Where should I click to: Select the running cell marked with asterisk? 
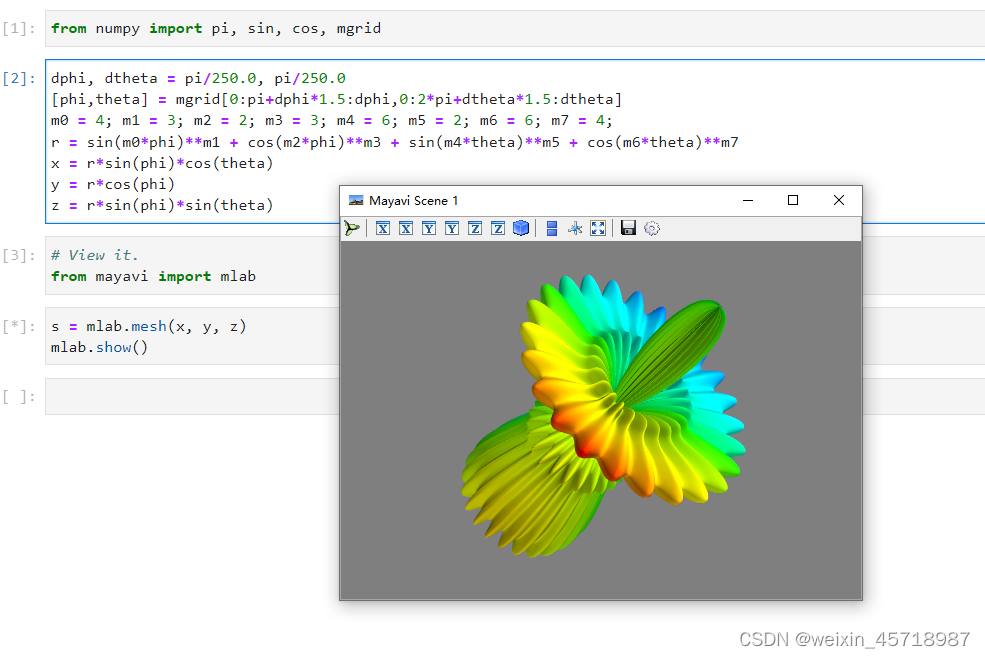[x=25, y=325]
